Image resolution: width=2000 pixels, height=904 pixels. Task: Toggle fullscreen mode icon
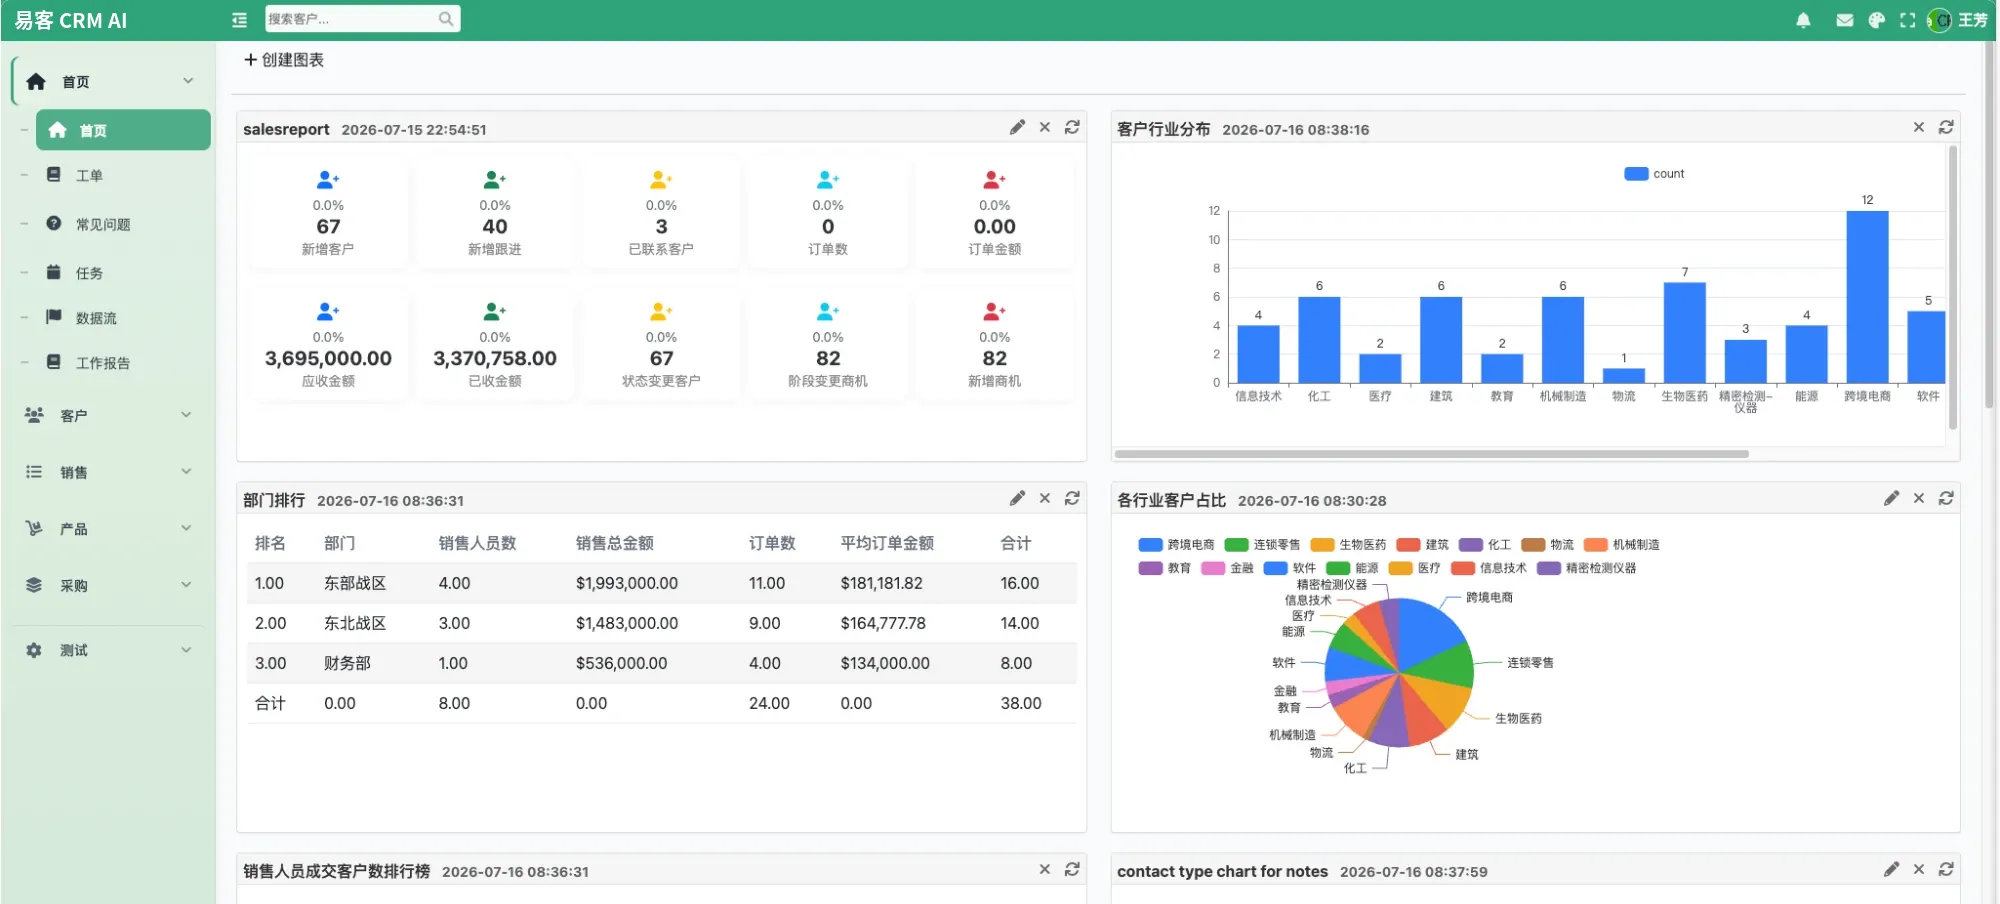[1908, 20]
